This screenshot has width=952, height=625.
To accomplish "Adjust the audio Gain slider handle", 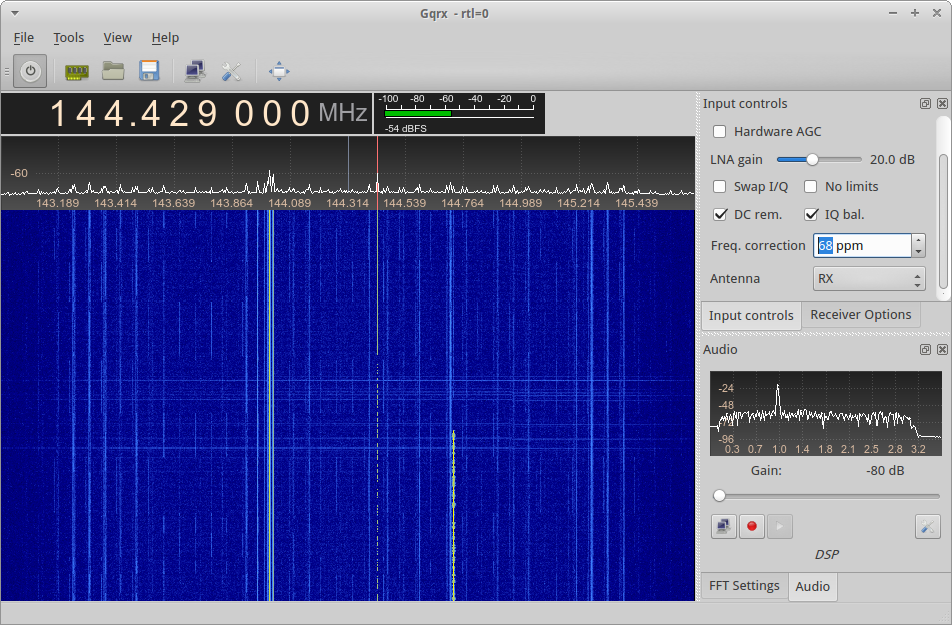I will pyautogui.click(x=719, y=496).
